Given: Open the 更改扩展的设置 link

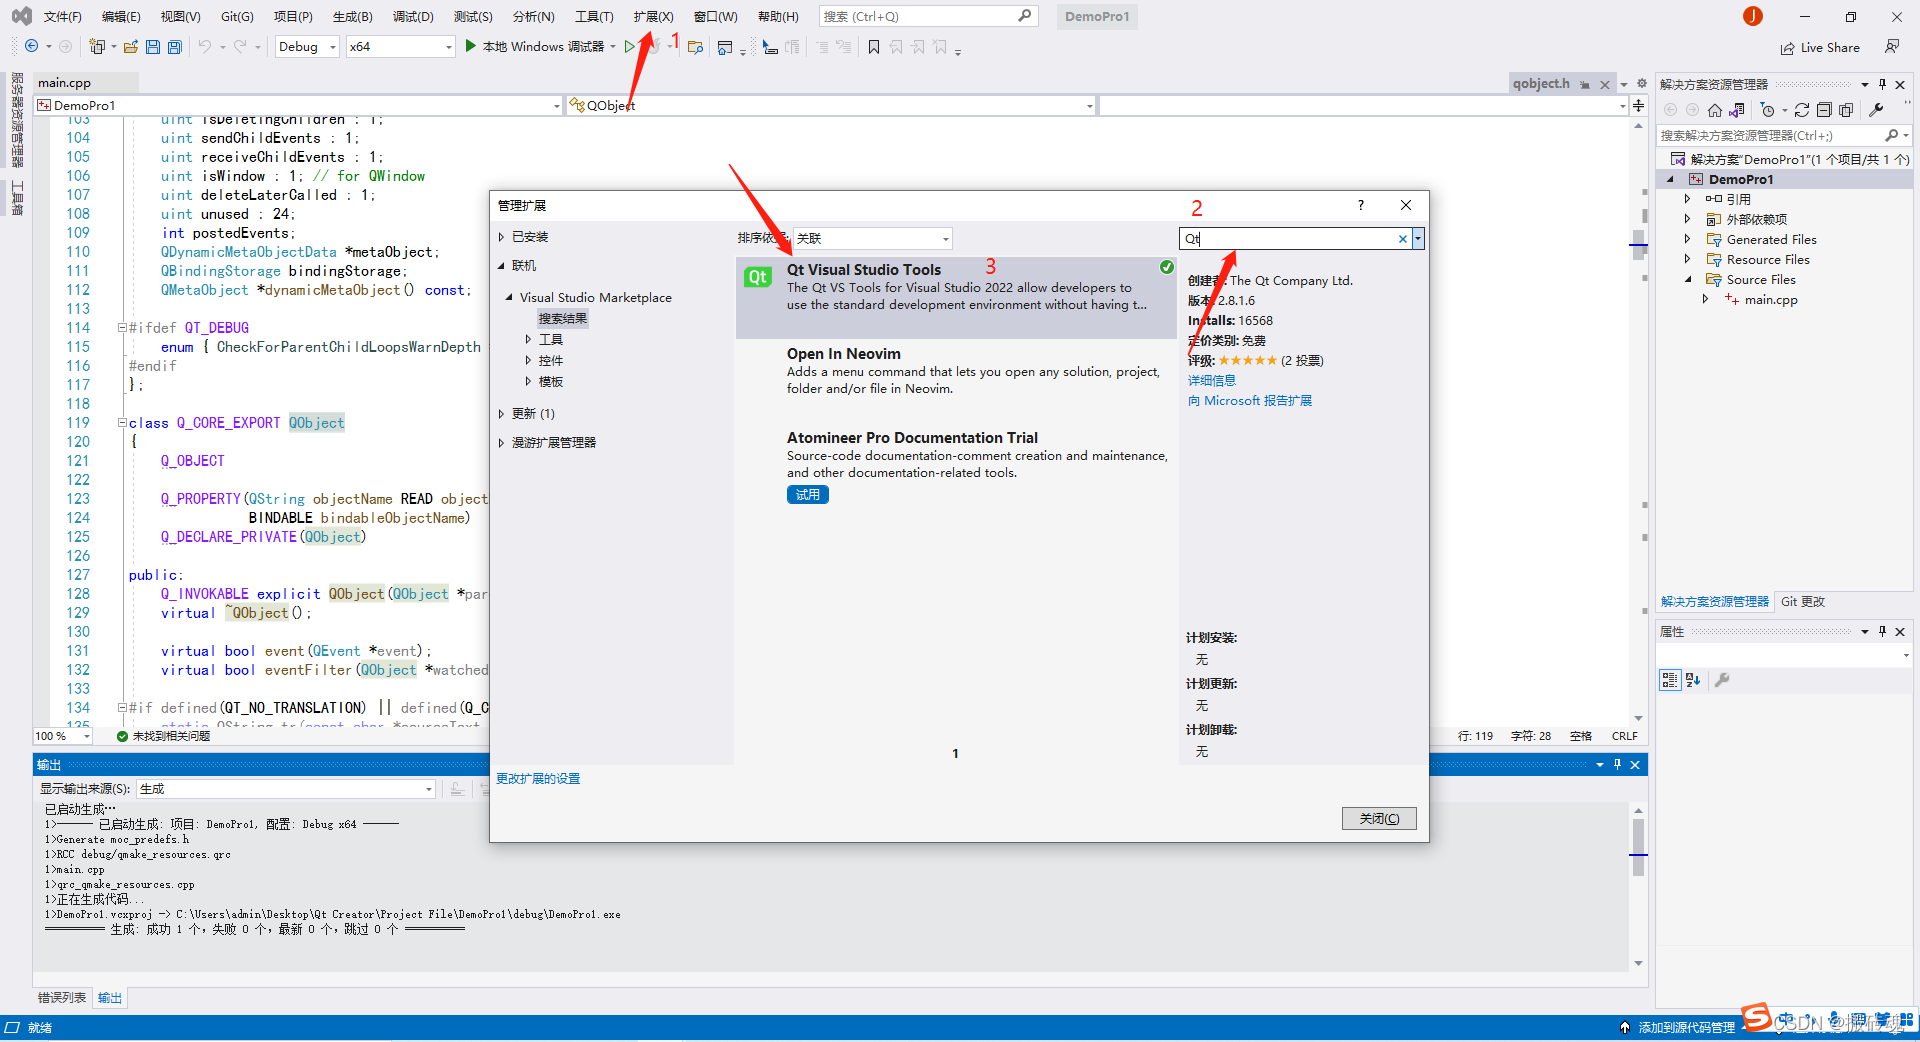Looking at the screenshot, I should click(538, 778).
